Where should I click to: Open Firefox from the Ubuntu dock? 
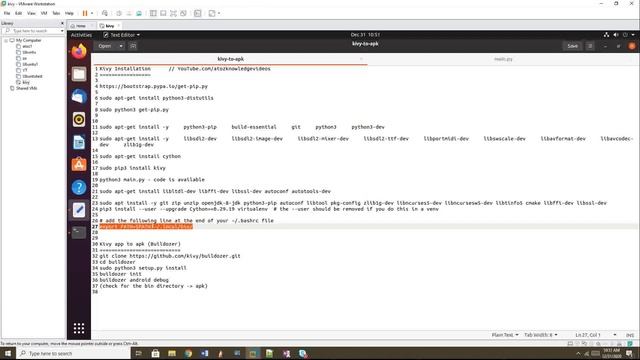pyautogui.click(x=79, y=51)
